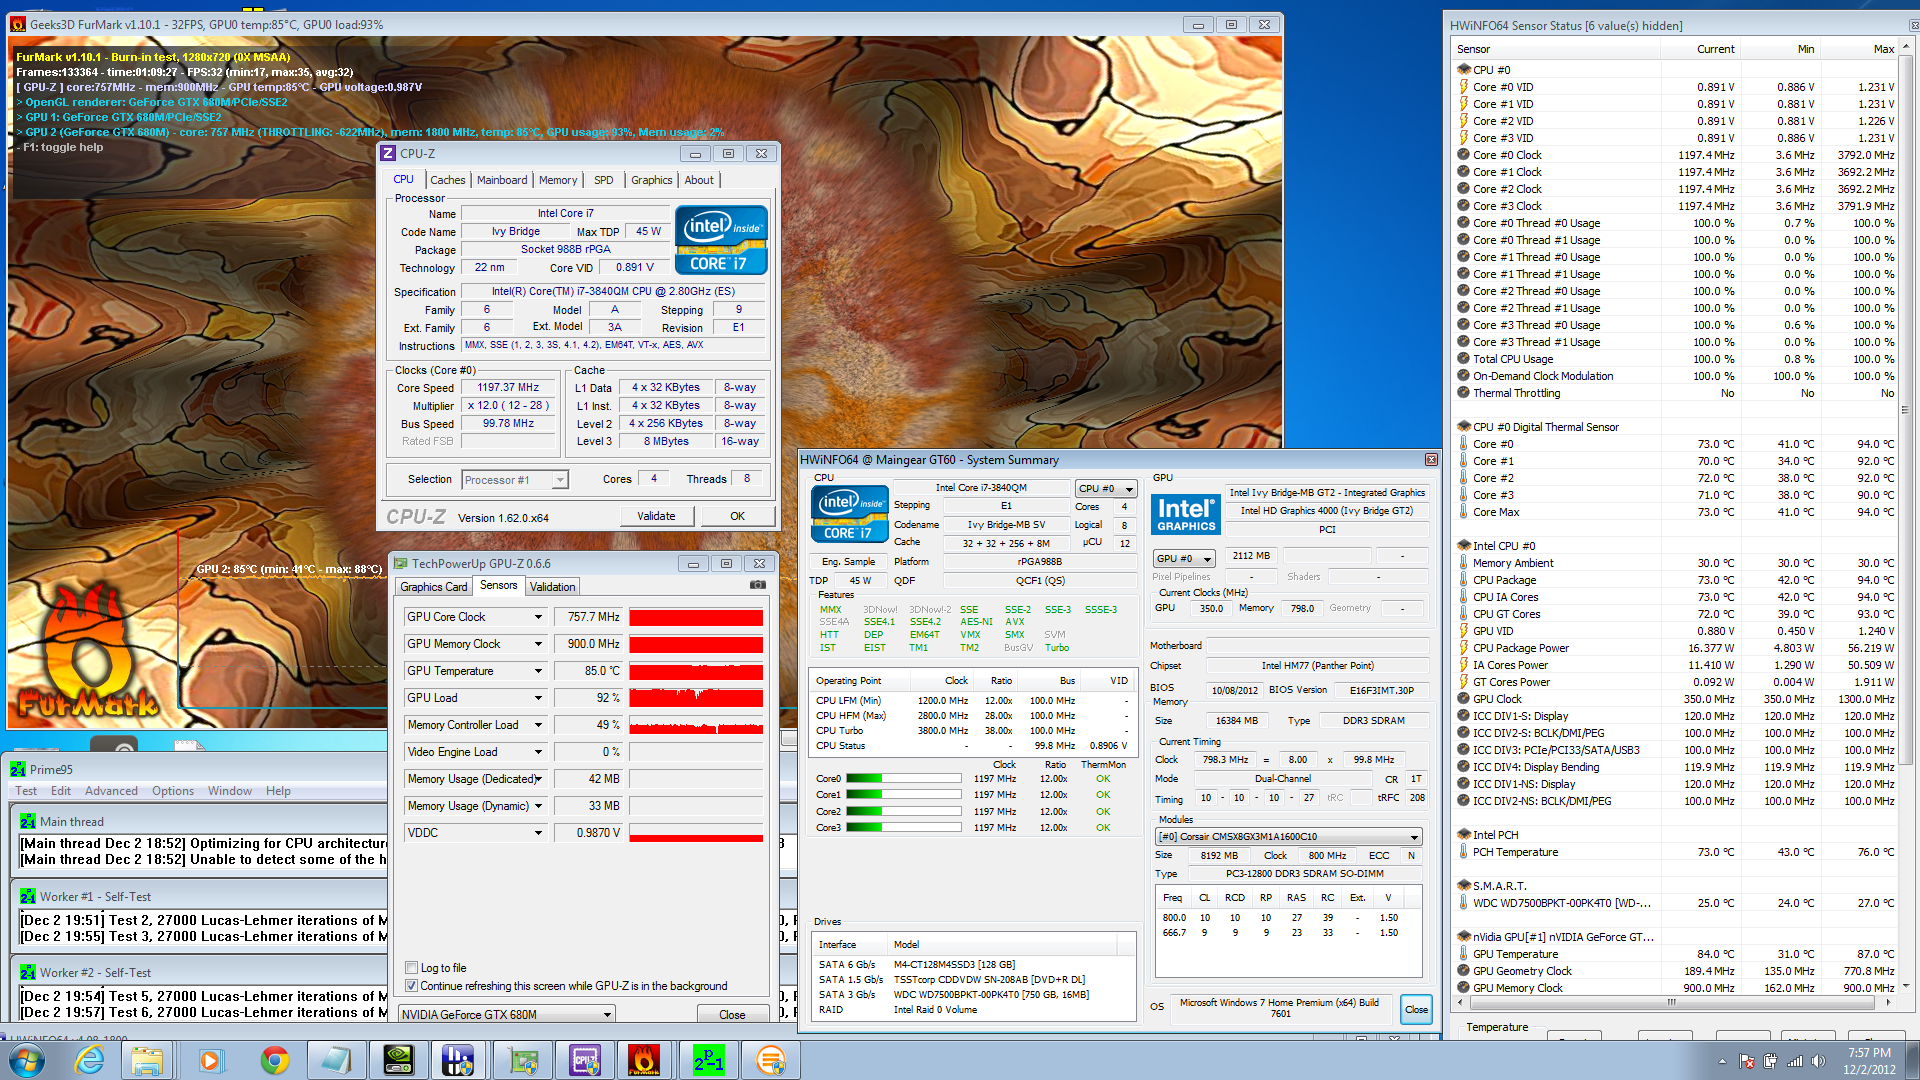Open CPU-Z Processor #1 selection dropdown
This screenshot has width=1920, height=1080.
[514, 480]
